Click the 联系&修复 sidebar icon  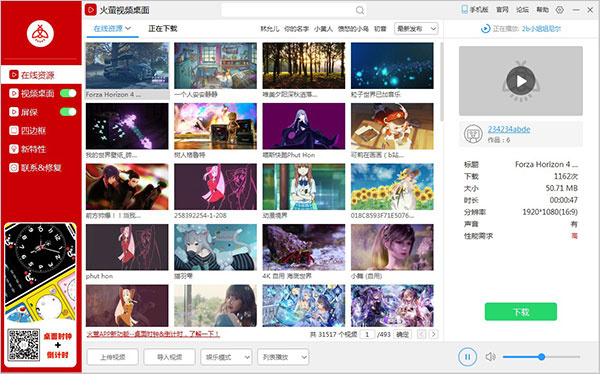tap(14, 168)
